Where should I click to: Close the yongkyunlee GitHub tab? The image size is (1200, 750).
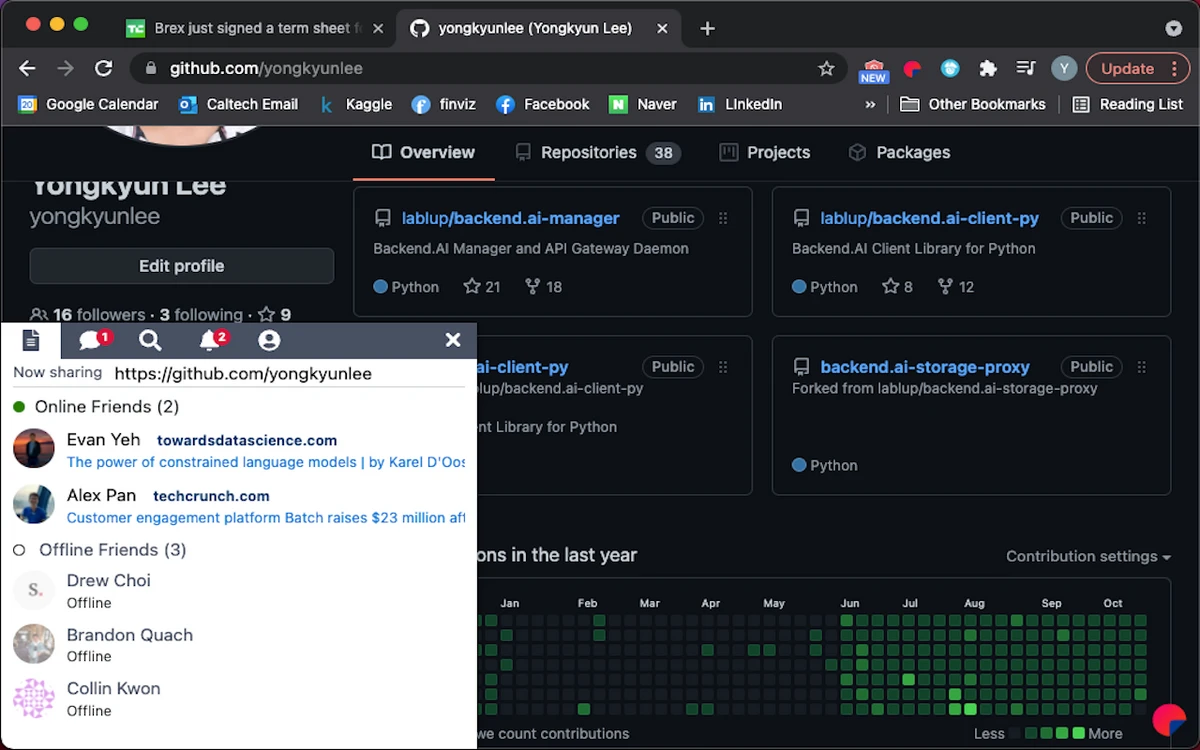(x=660, y=28)
